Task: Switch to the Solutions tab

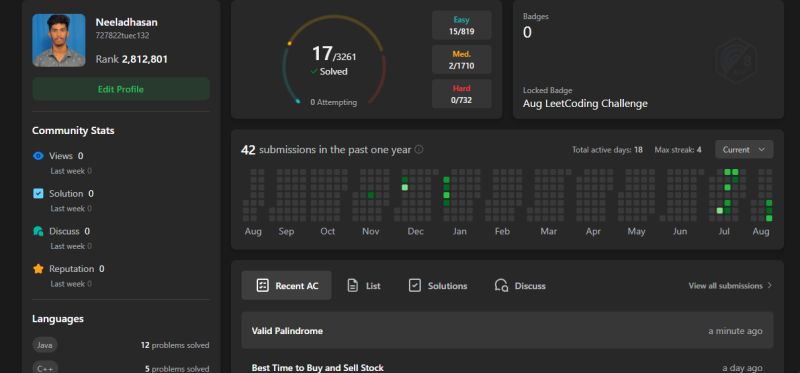Action: [438, 286]
